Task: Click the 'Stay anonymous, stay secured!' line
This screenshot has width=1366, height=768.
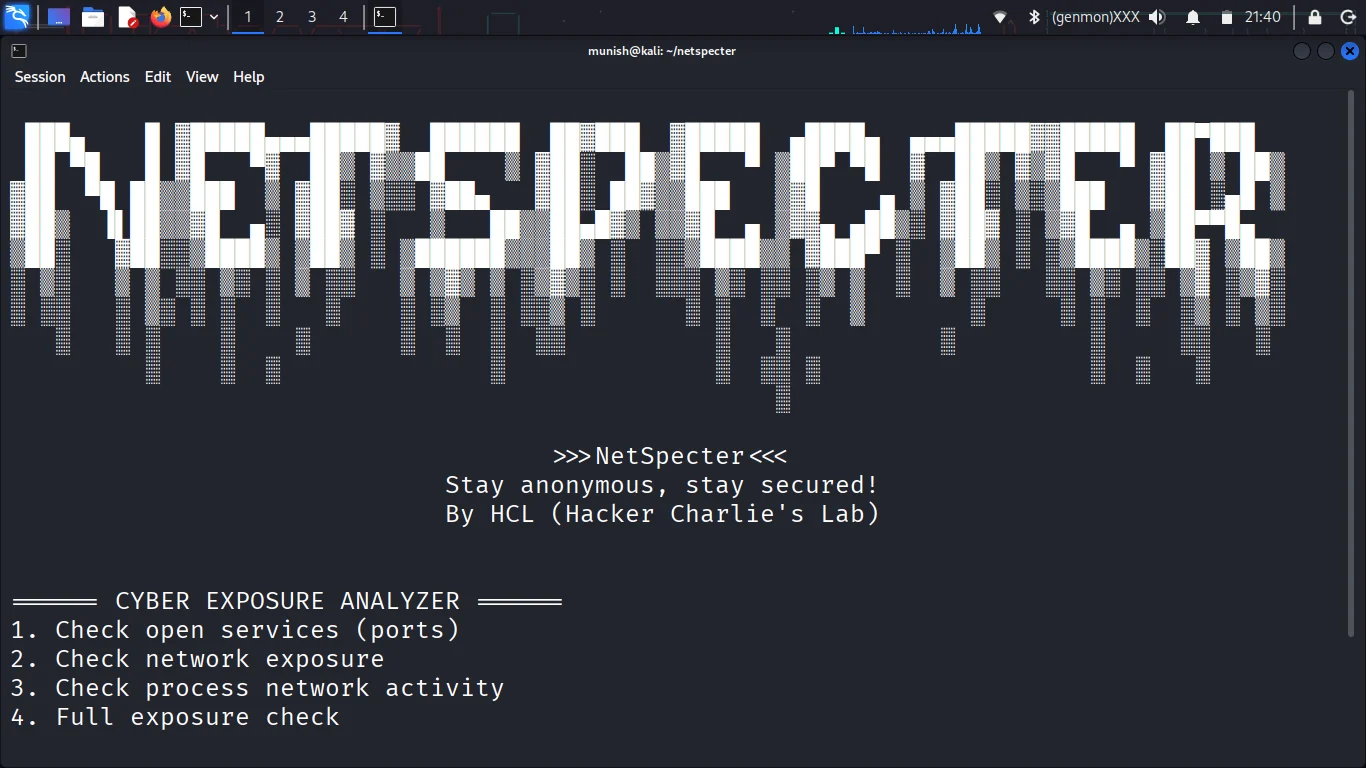Action: pos(662,486)
